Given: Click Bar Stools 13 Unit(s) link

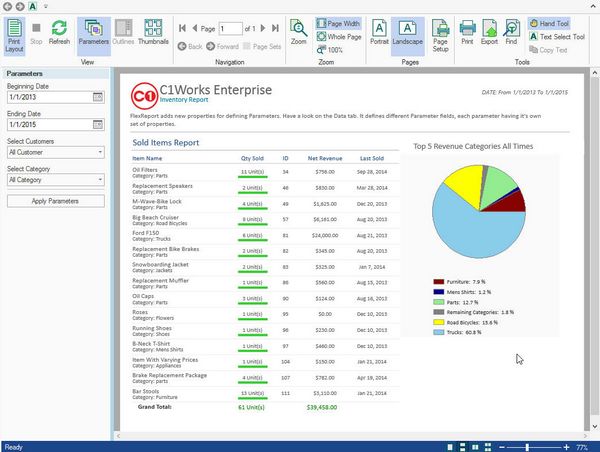Looking at the screenshot, I should (252, 393).
